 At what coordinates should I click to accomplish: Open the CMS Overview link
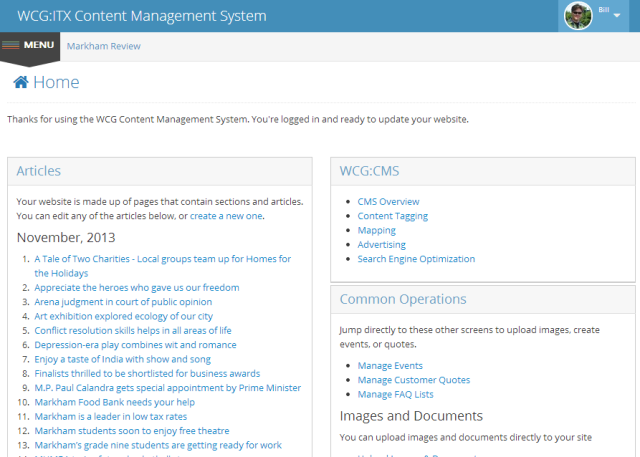(x=388, y=202)
